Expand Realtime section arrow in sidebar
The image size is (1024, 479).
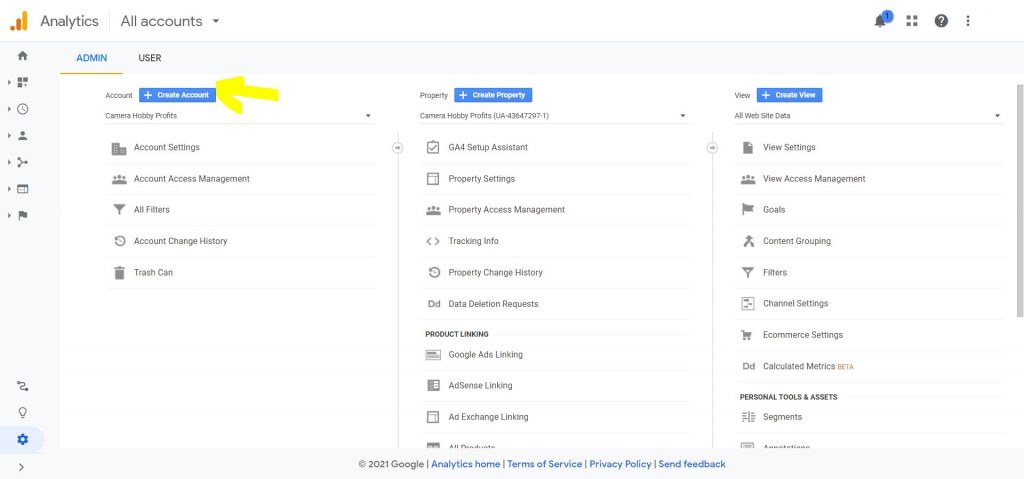click(x=9, y=109)
